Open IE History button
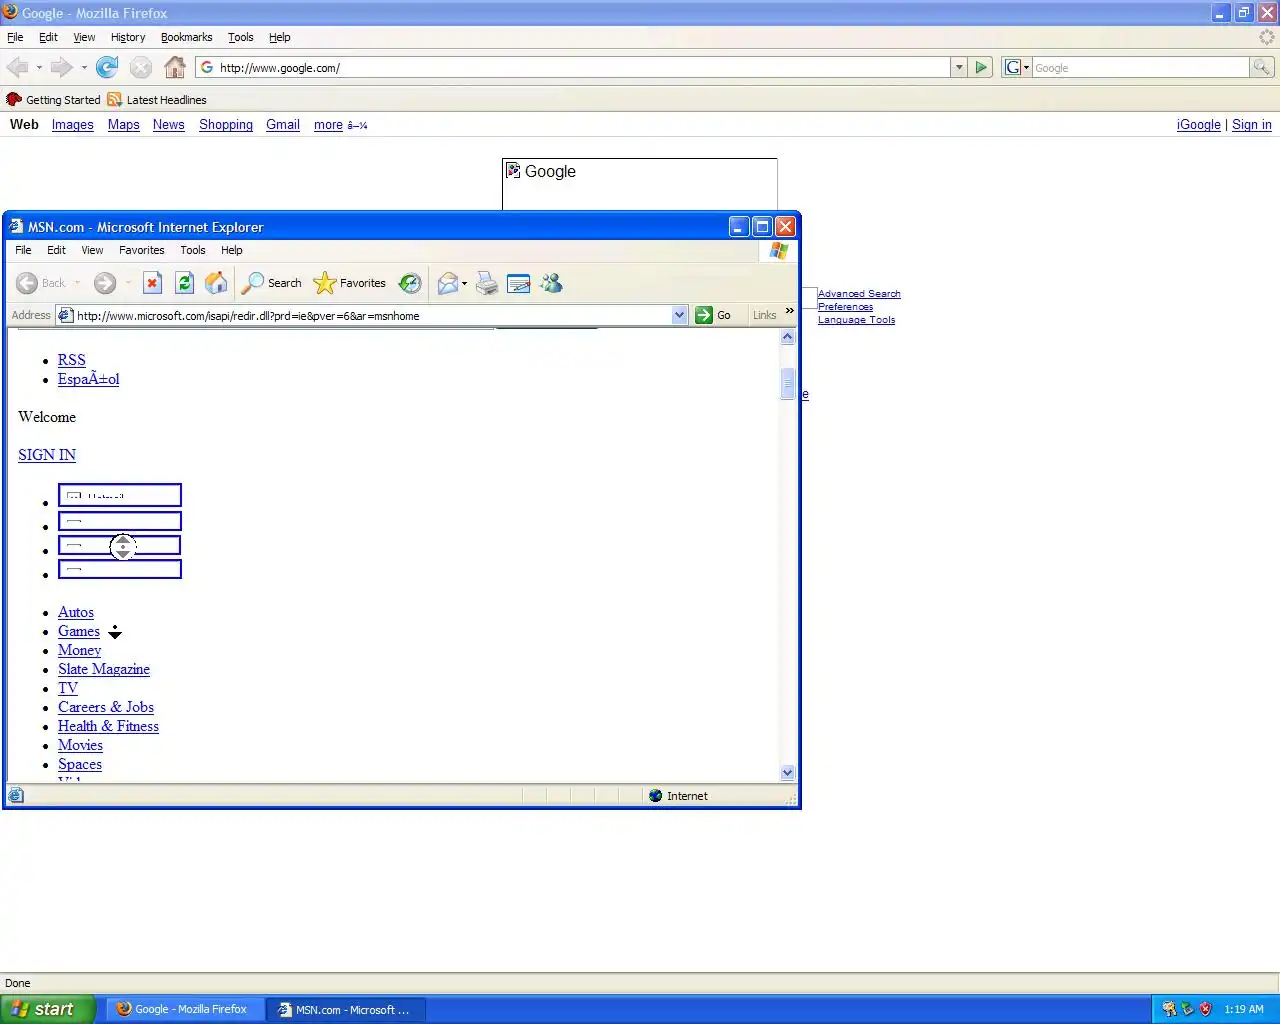Viewport: 1280px width, 1024px height. tap(410, 283)
